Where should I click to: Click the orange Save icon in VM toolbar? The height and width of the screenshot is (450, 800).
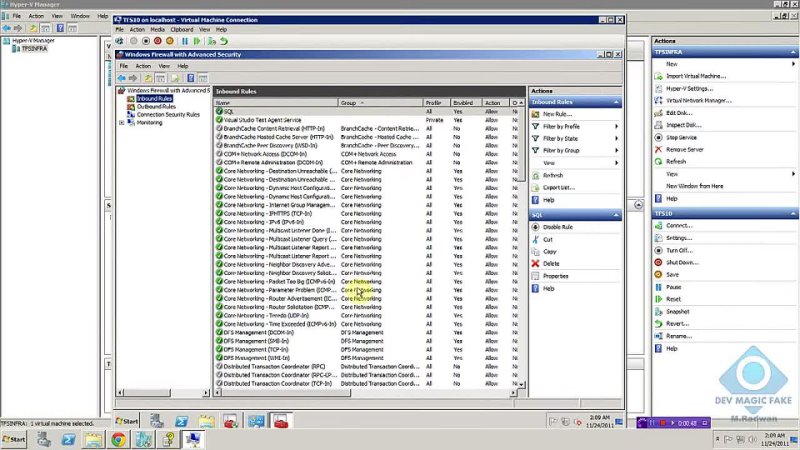169,41
